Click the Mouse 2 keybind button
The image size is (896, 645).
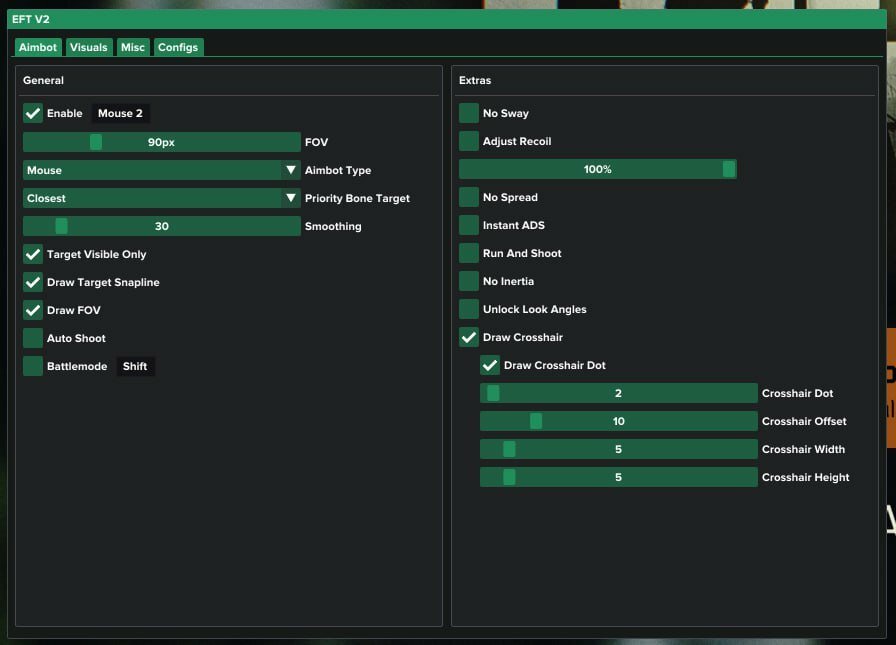click(120, 113)
